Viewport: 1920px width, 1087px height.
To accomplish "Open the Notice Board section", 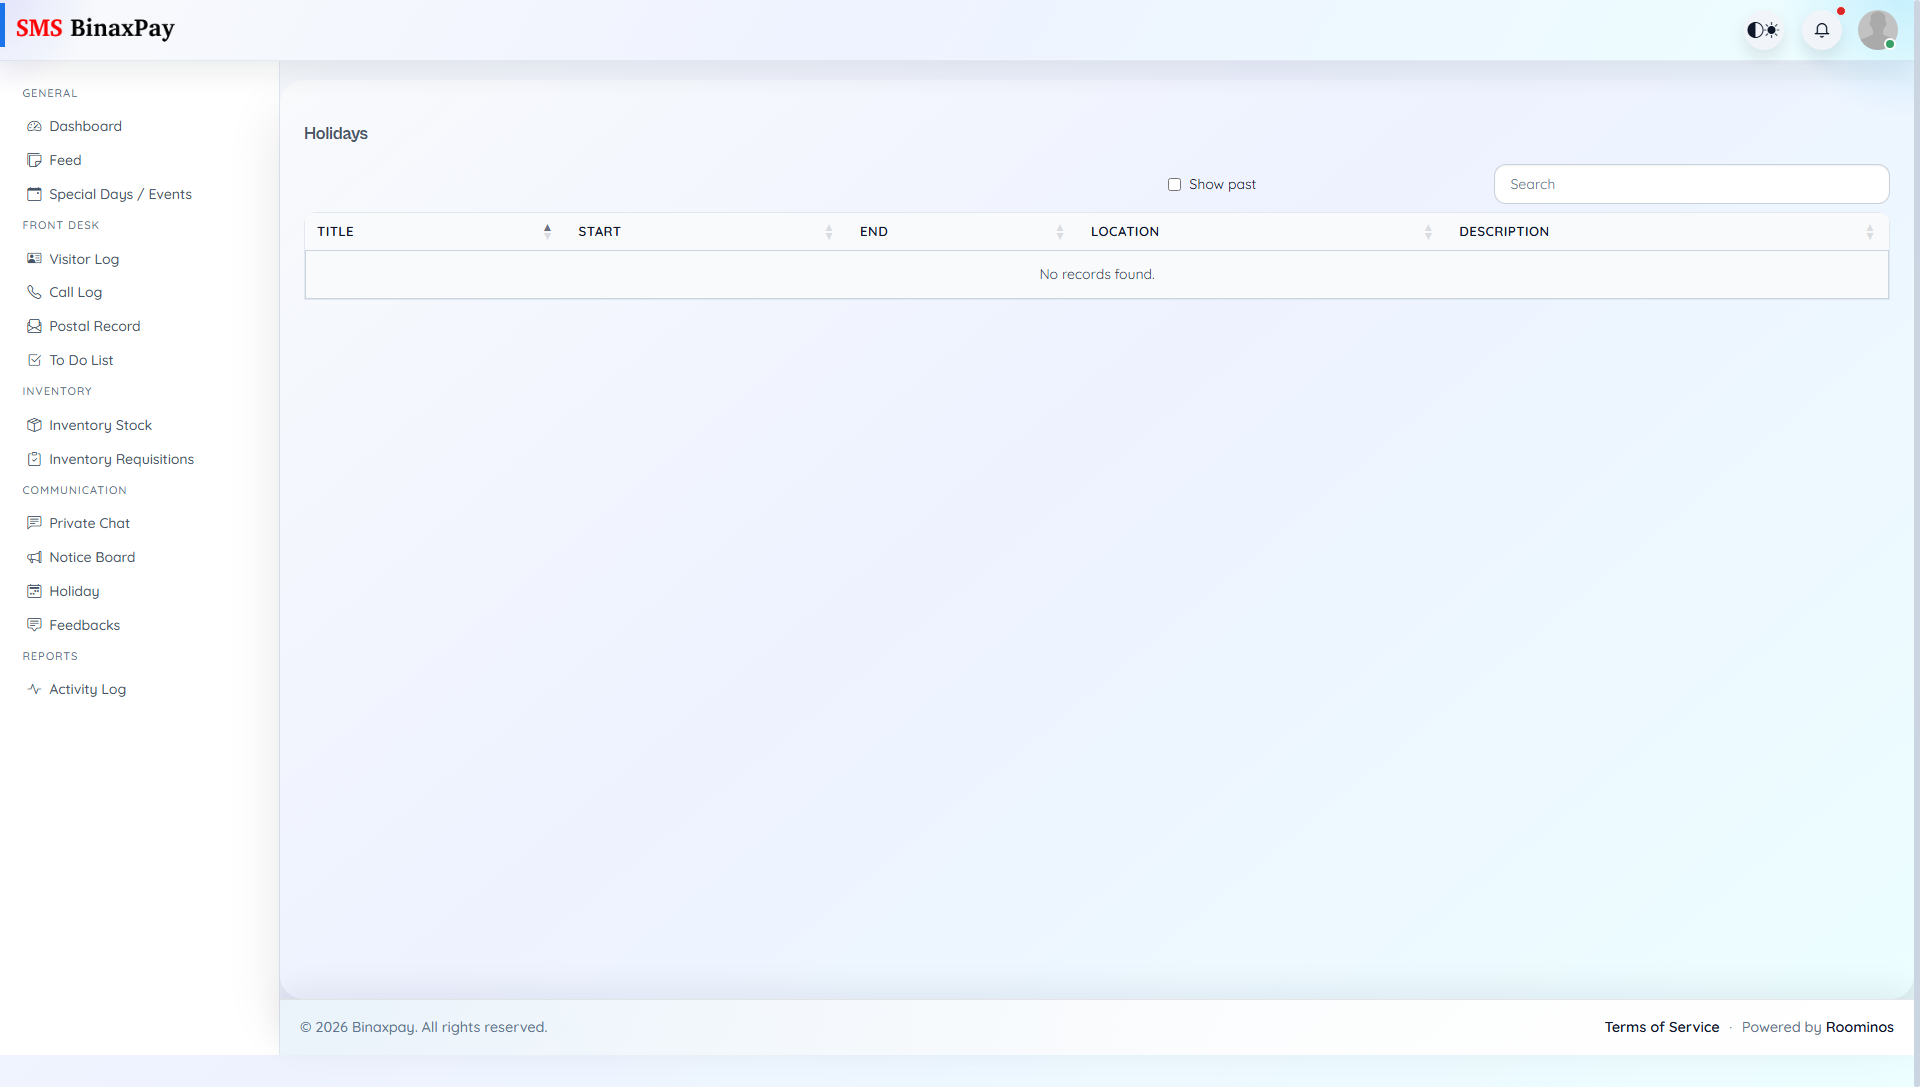I will point(92,557).
